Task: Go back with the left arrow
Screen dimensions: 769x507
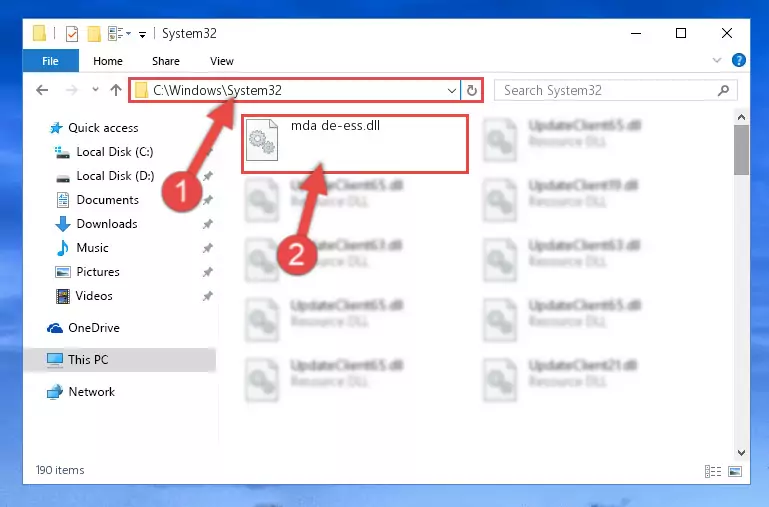Action: (x=42, y=90)
